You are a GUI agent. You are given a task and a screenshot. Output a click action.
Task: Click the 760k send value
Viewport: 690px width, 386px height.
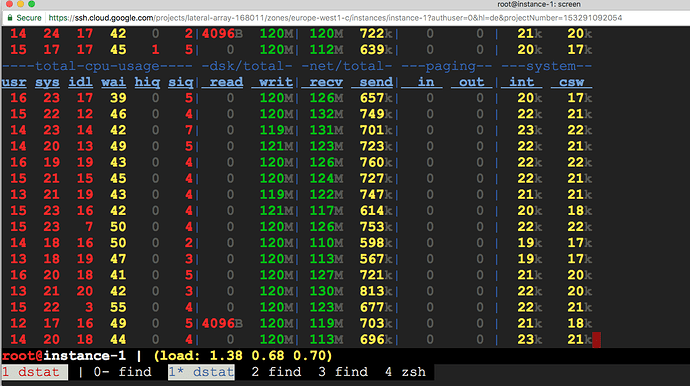tap(376, 162)
